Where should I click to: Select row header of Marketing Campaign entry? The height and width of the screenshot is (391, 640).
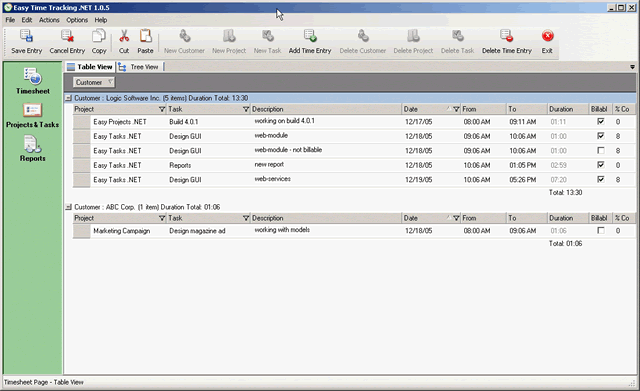82,231
